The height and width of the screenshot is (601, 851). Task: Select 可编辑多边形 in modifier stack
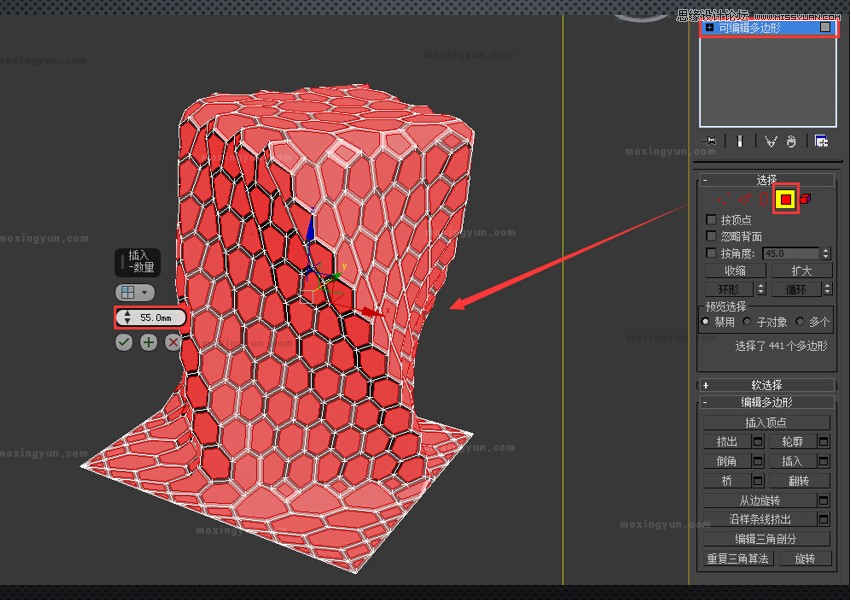(x=768, y=27)
